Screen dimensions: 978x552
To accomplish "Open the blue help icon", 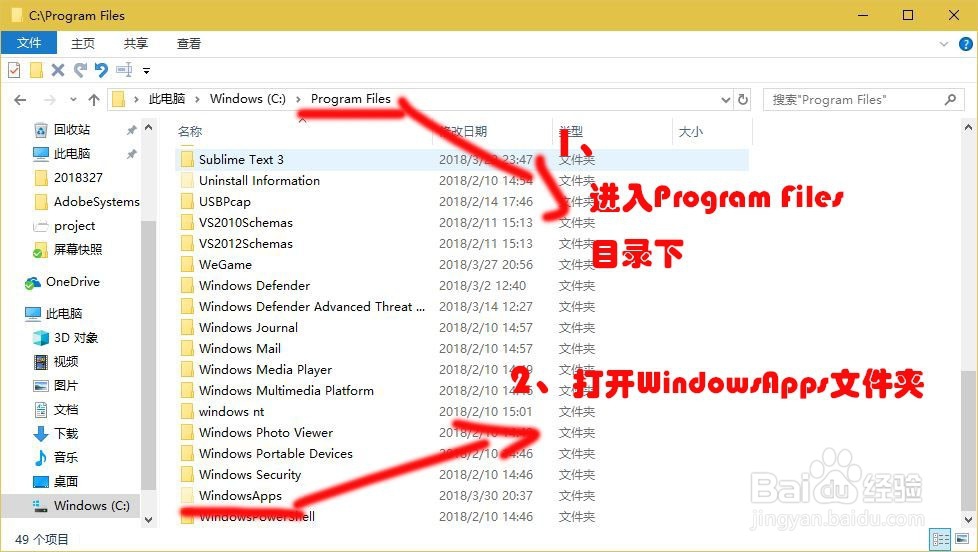I will [x=965, y=44].
